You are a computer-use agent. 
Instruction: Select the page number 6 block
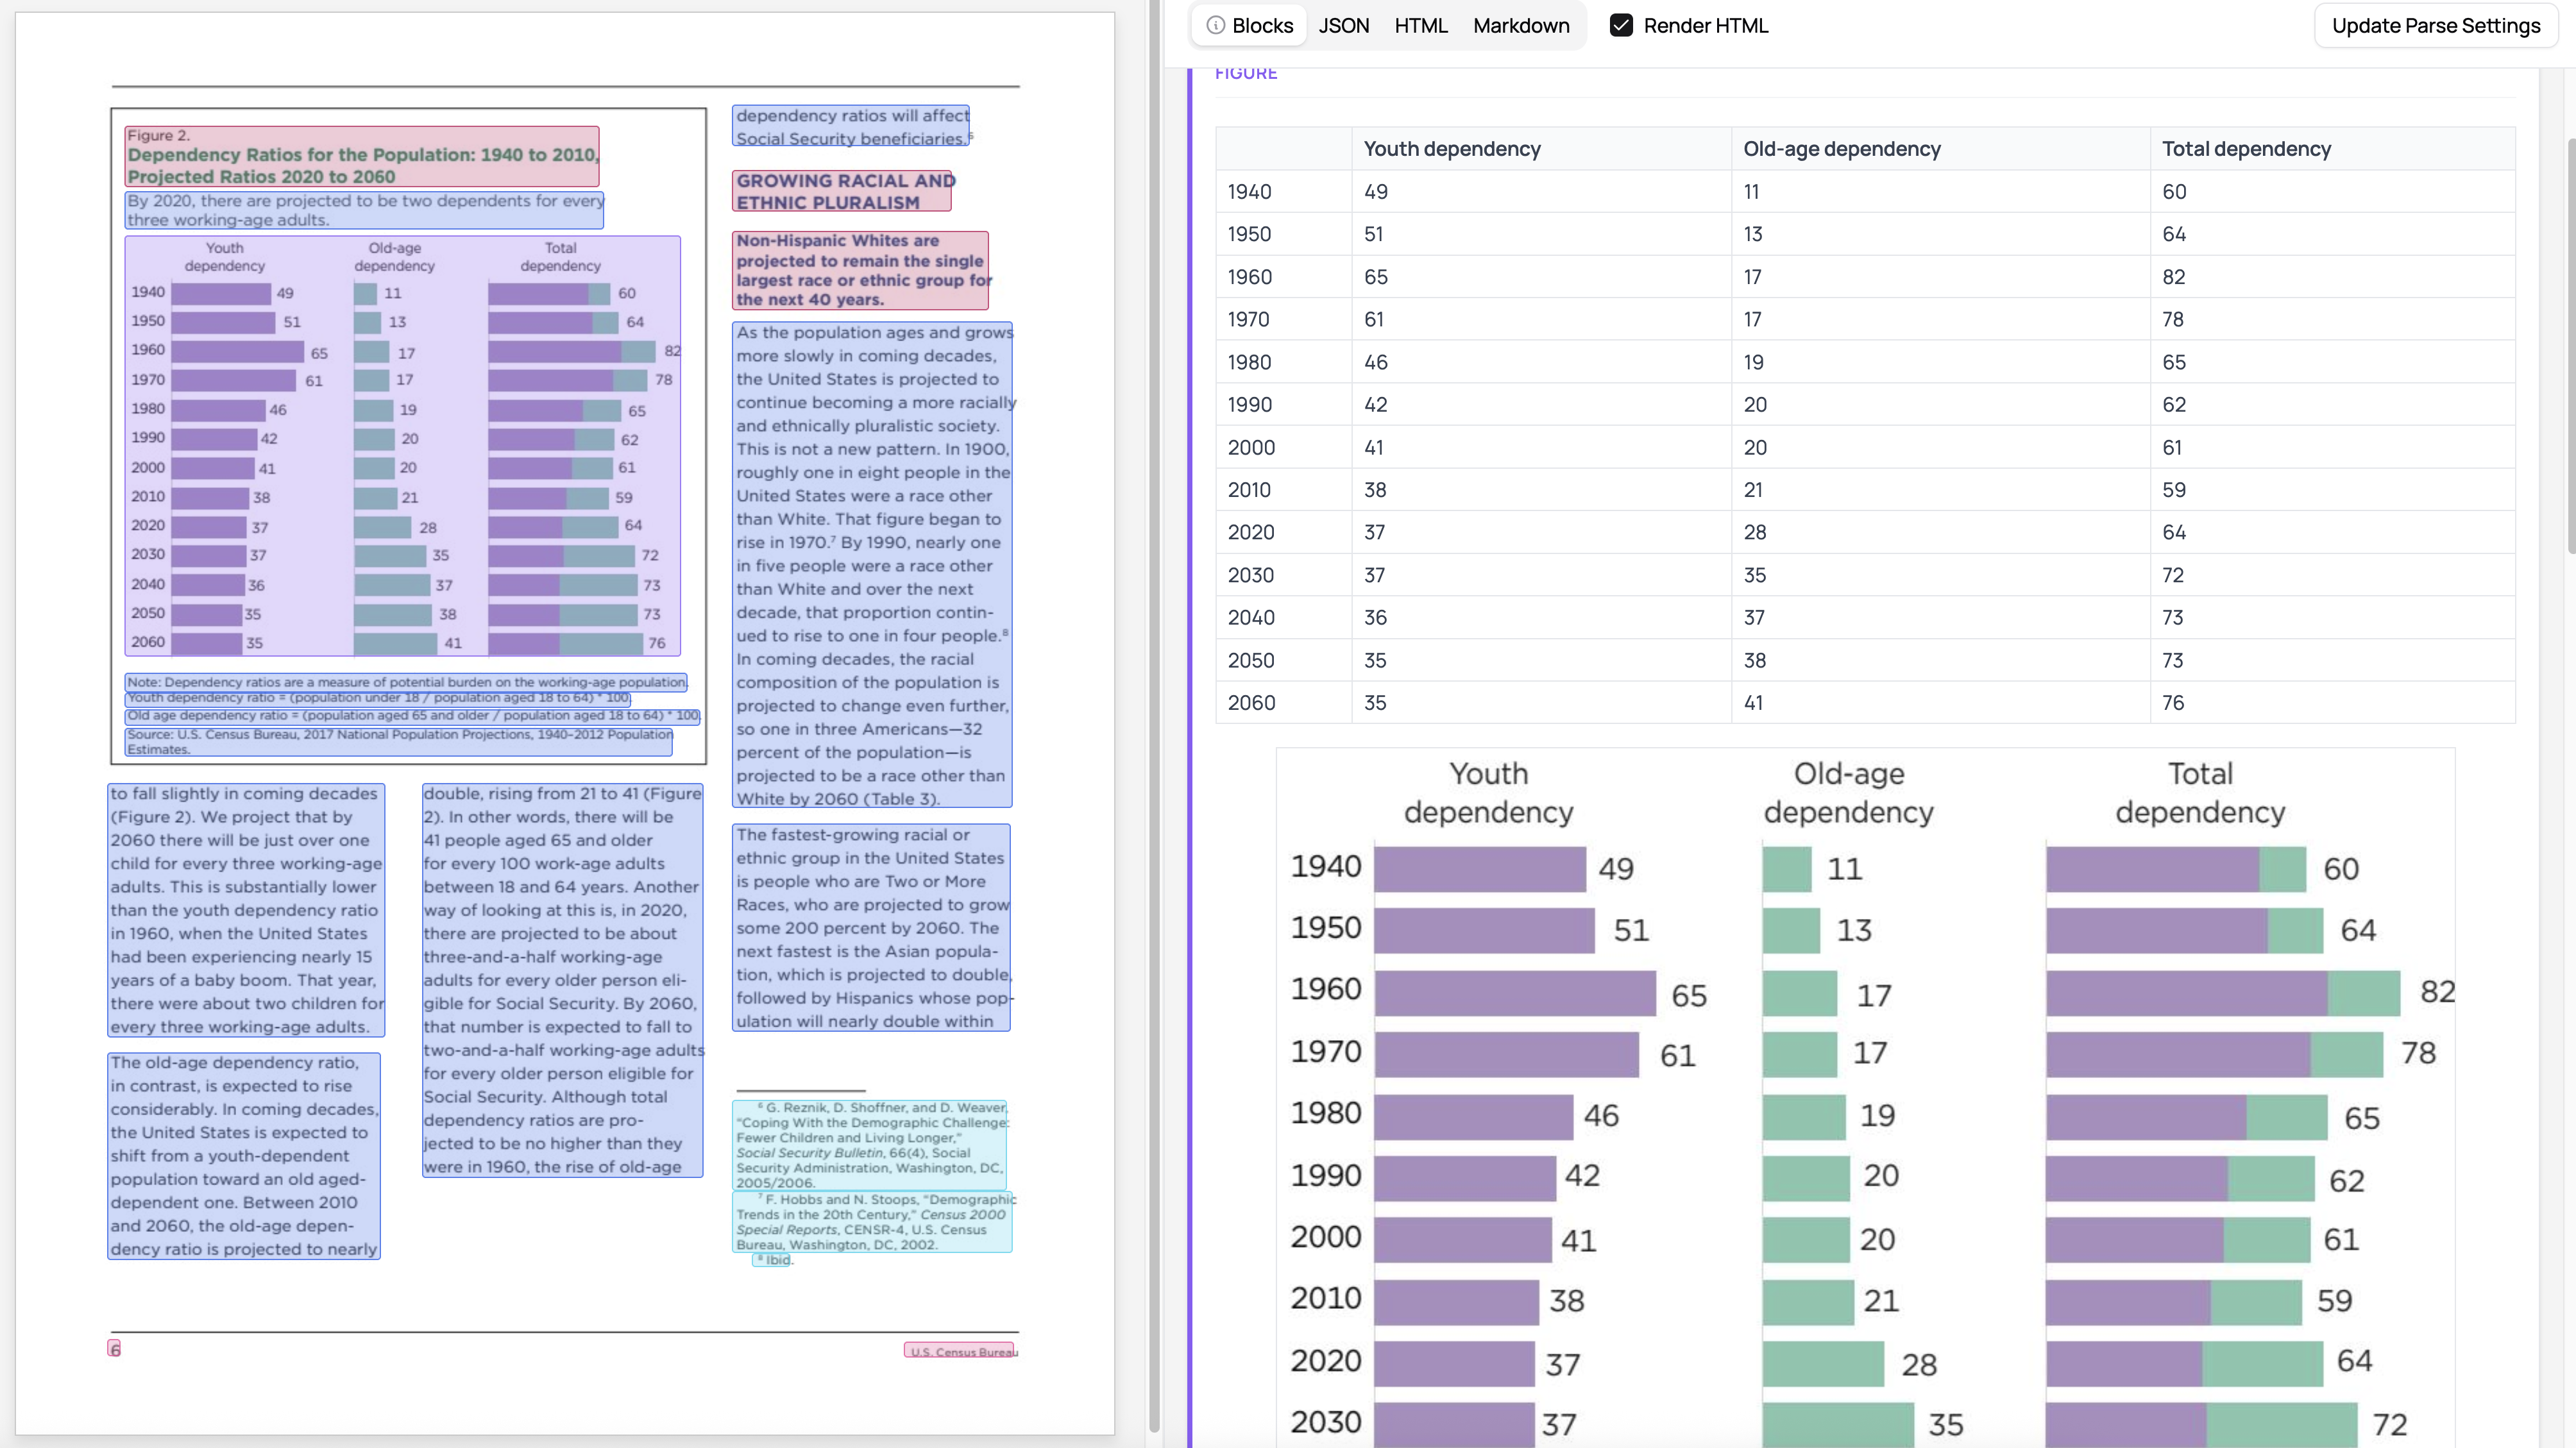[x=115, y=1347]
